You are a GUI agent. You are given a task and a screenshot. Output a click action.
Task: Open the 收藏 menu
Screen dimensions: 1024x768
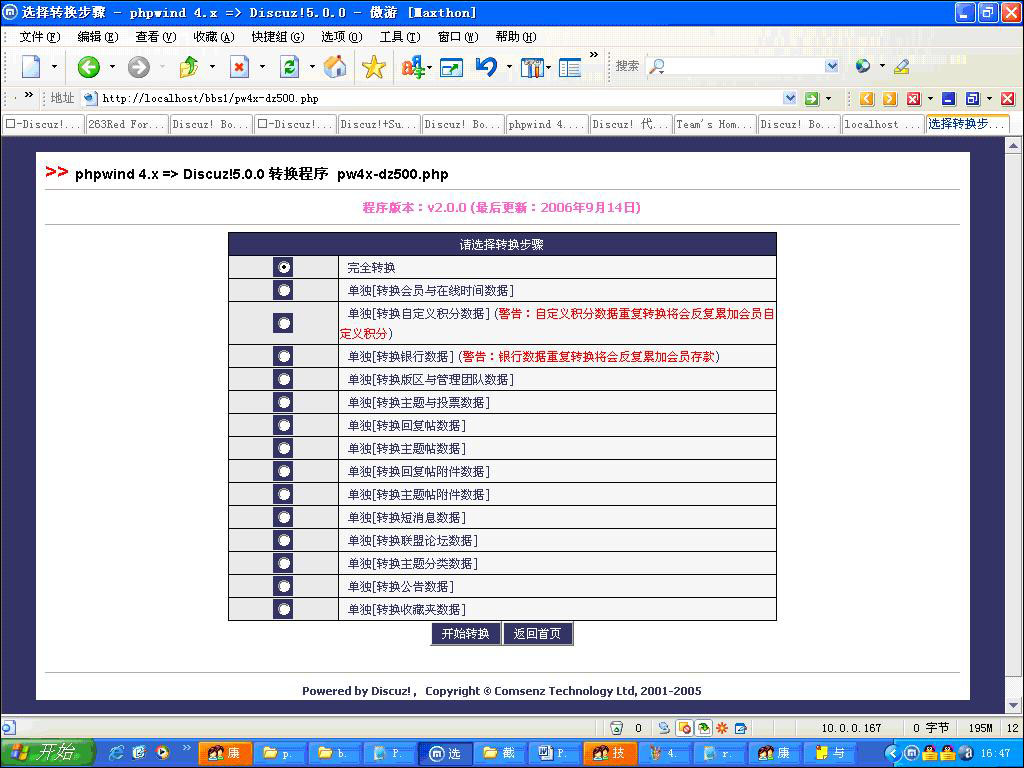pyautogui.click(x=214, y=37)
